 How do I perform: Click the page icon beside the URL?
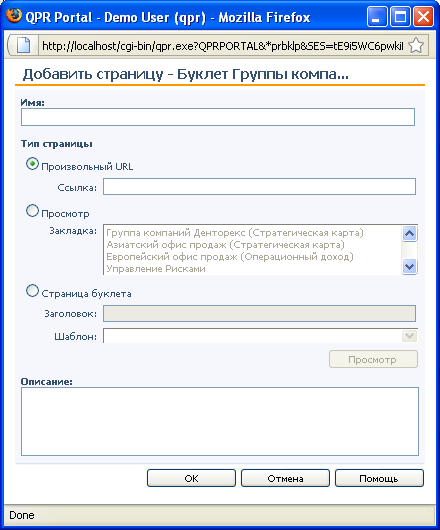(23, 45)
